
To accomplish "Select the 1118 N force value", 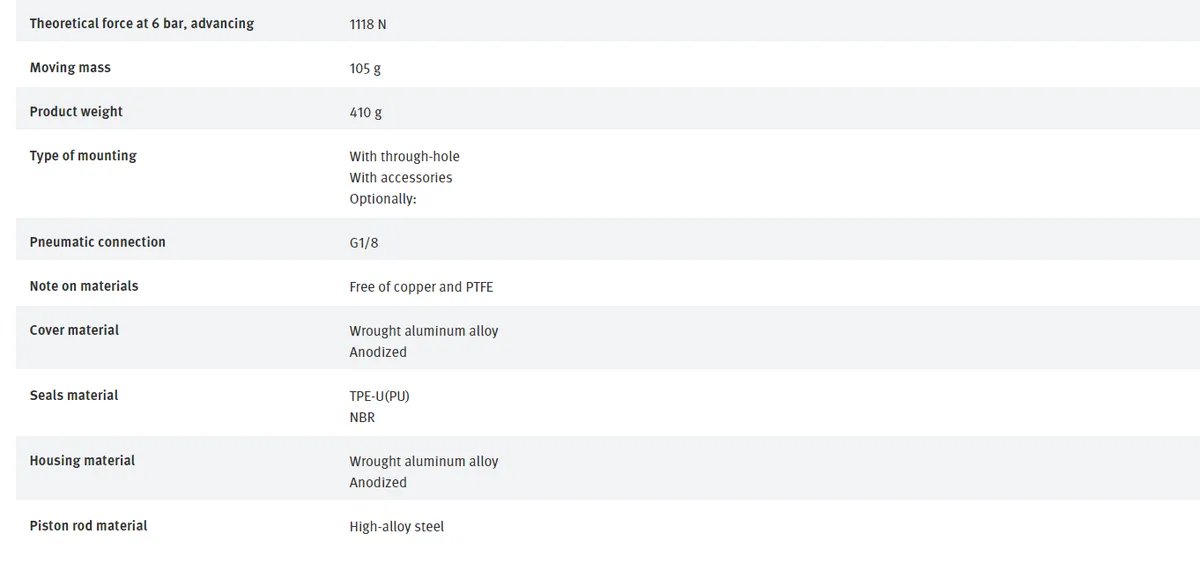I will pyautogui.click(x=368, y=24).
